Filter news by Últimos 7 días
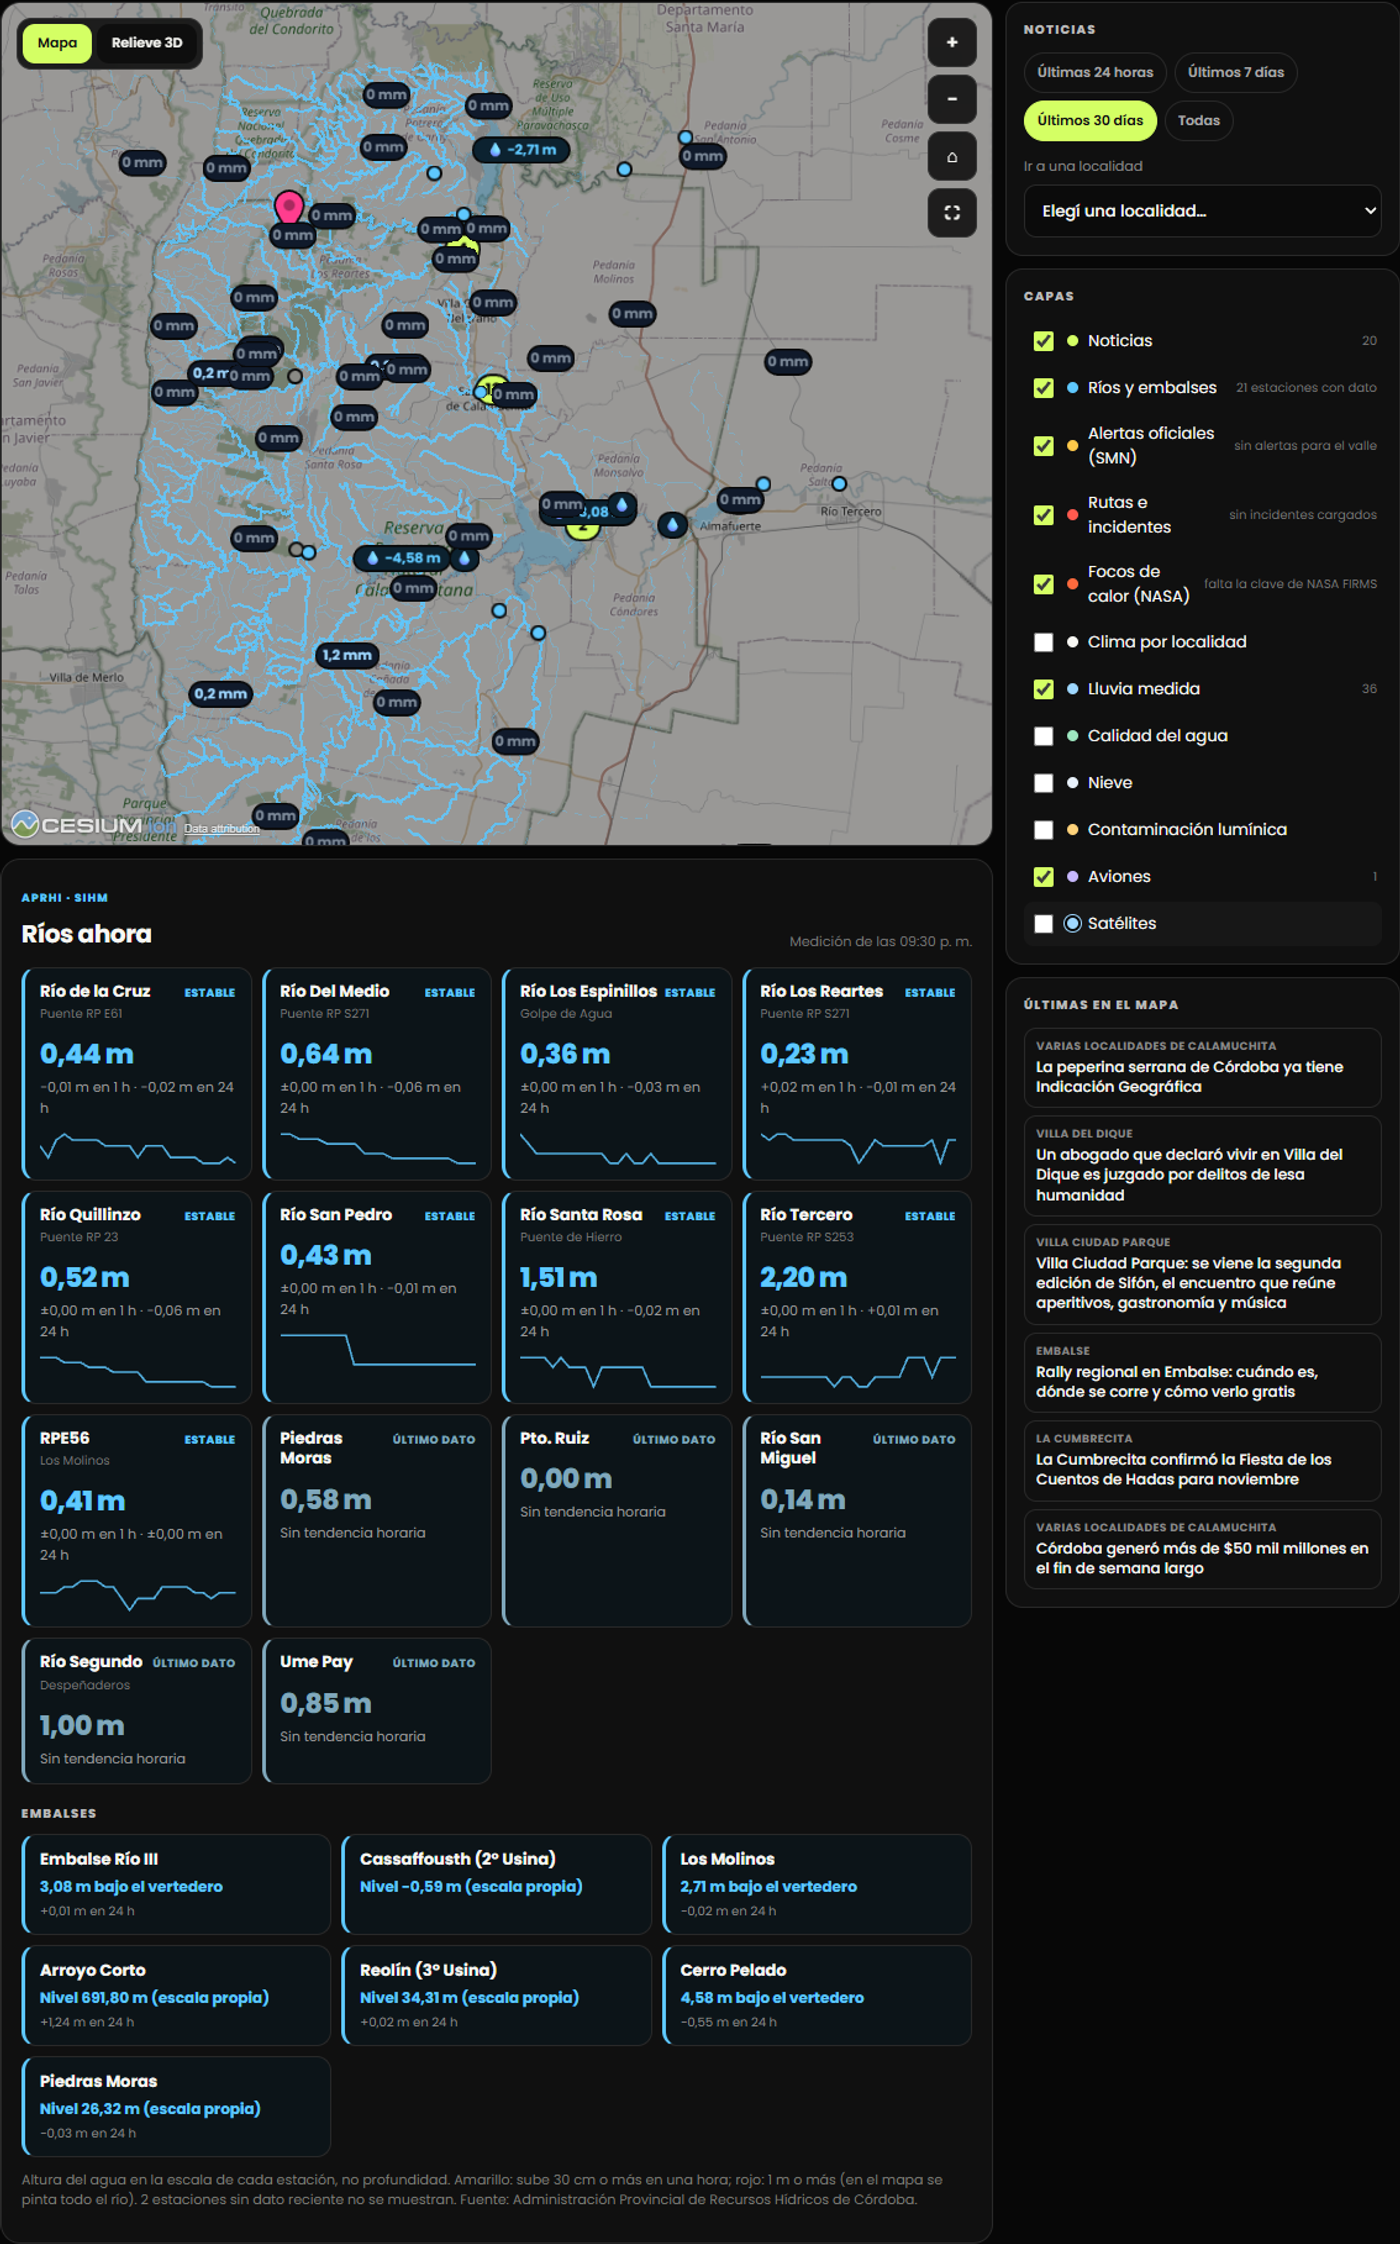Screen dimensions: 1400x2244 click(x=1235, y=72)
